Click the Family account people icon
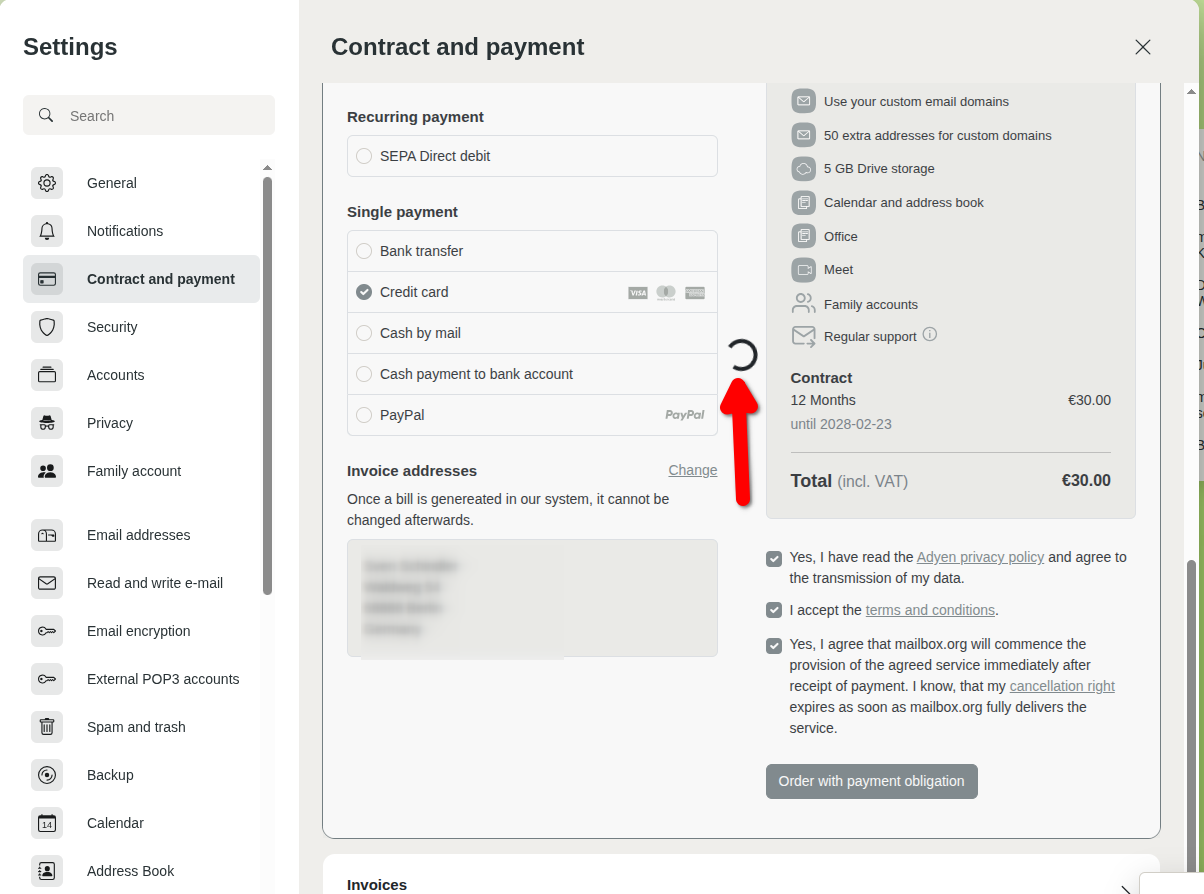Image resolution: width=1204 pixels, height=894 pixels. click(47, 471)
